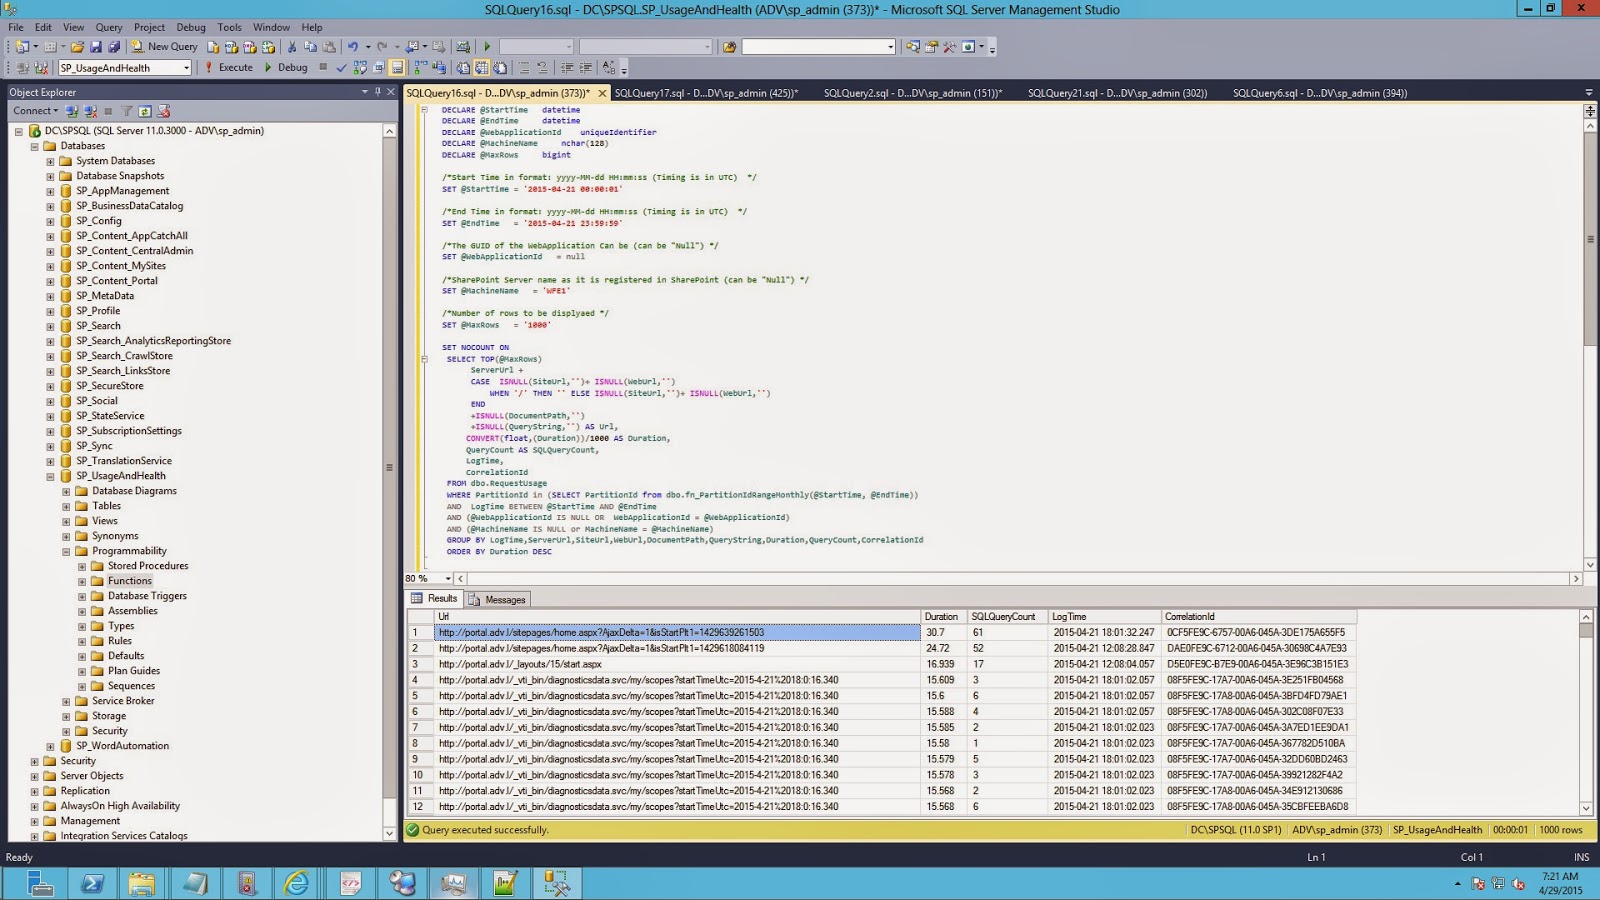
Task: Click the Parse query checkmark icon
Action: click(341, 68)
